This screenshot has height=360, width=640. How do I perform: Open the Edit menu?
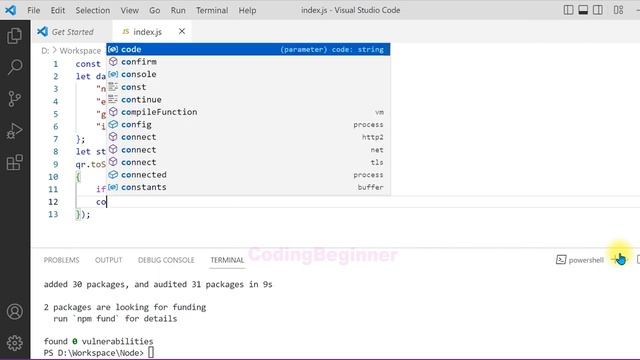click(58, 10)
